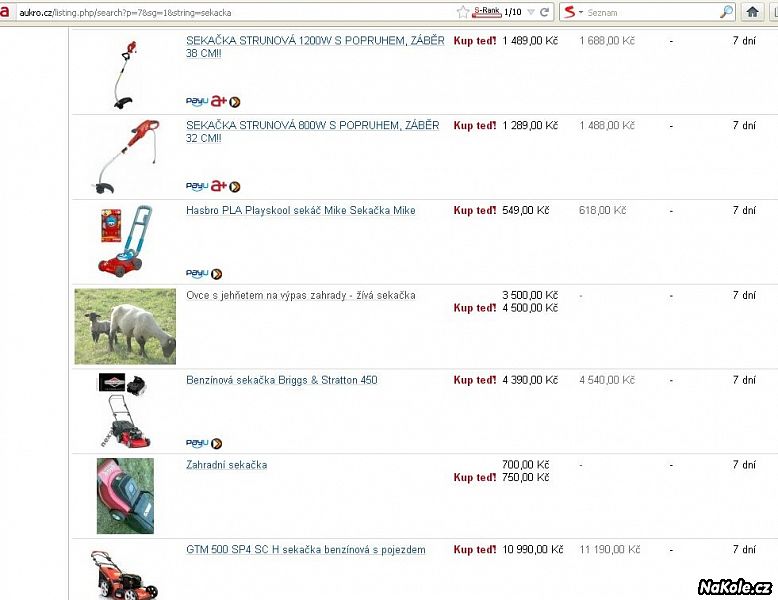The width and height of the screenshot is (778, 600).
Task: Open the browser home page icon
Action: coord(752,12)
